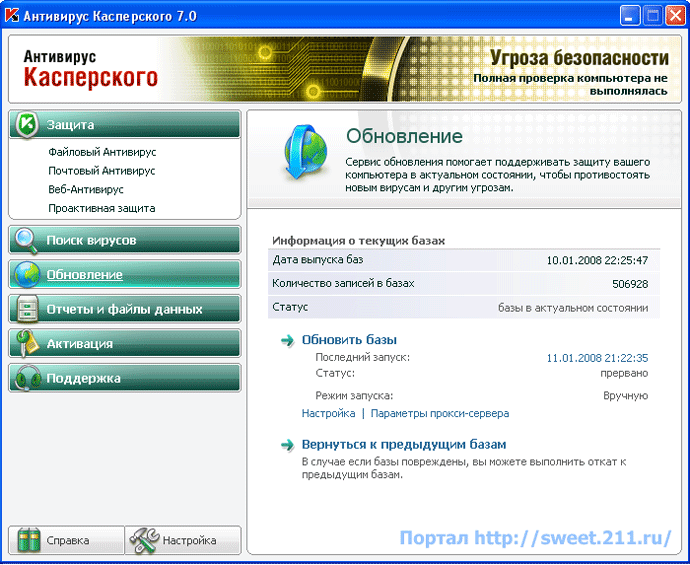
Task: Open Отчеты и файлы данных
Action: [125, 309]
